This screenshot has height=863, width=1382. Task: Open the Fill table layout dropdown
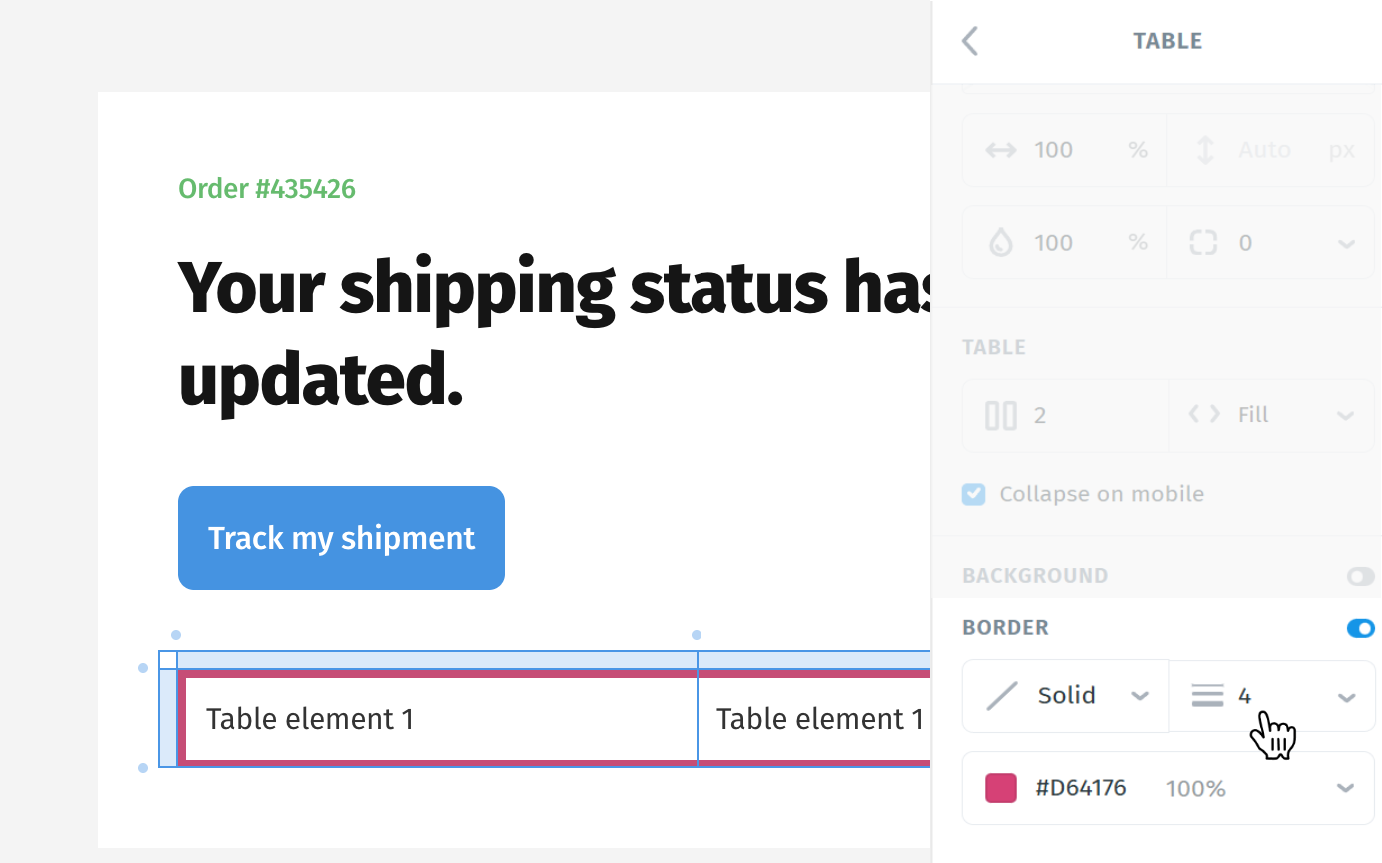coord(1345,415)
